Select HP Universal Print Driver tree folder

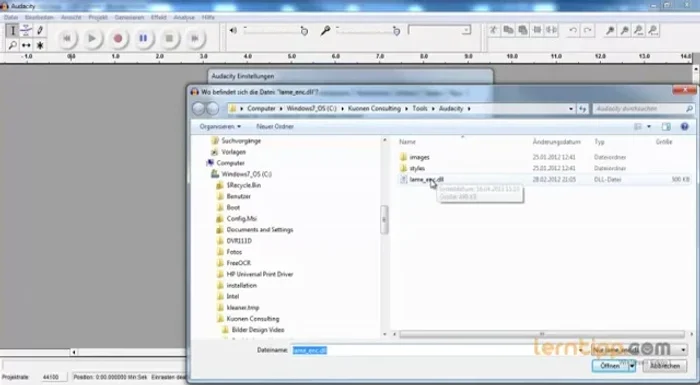260,274
